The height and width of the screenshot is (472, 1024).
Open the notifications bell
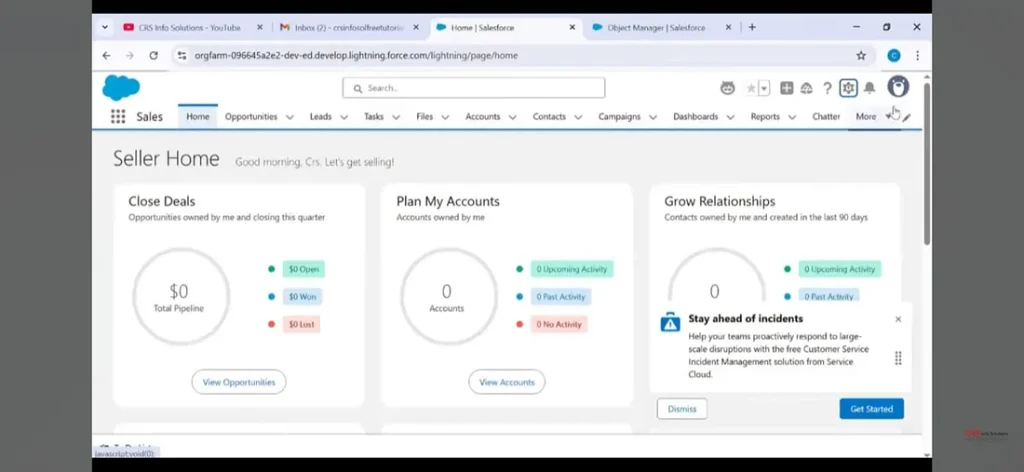pyautogui.click(x=869, y=88)
